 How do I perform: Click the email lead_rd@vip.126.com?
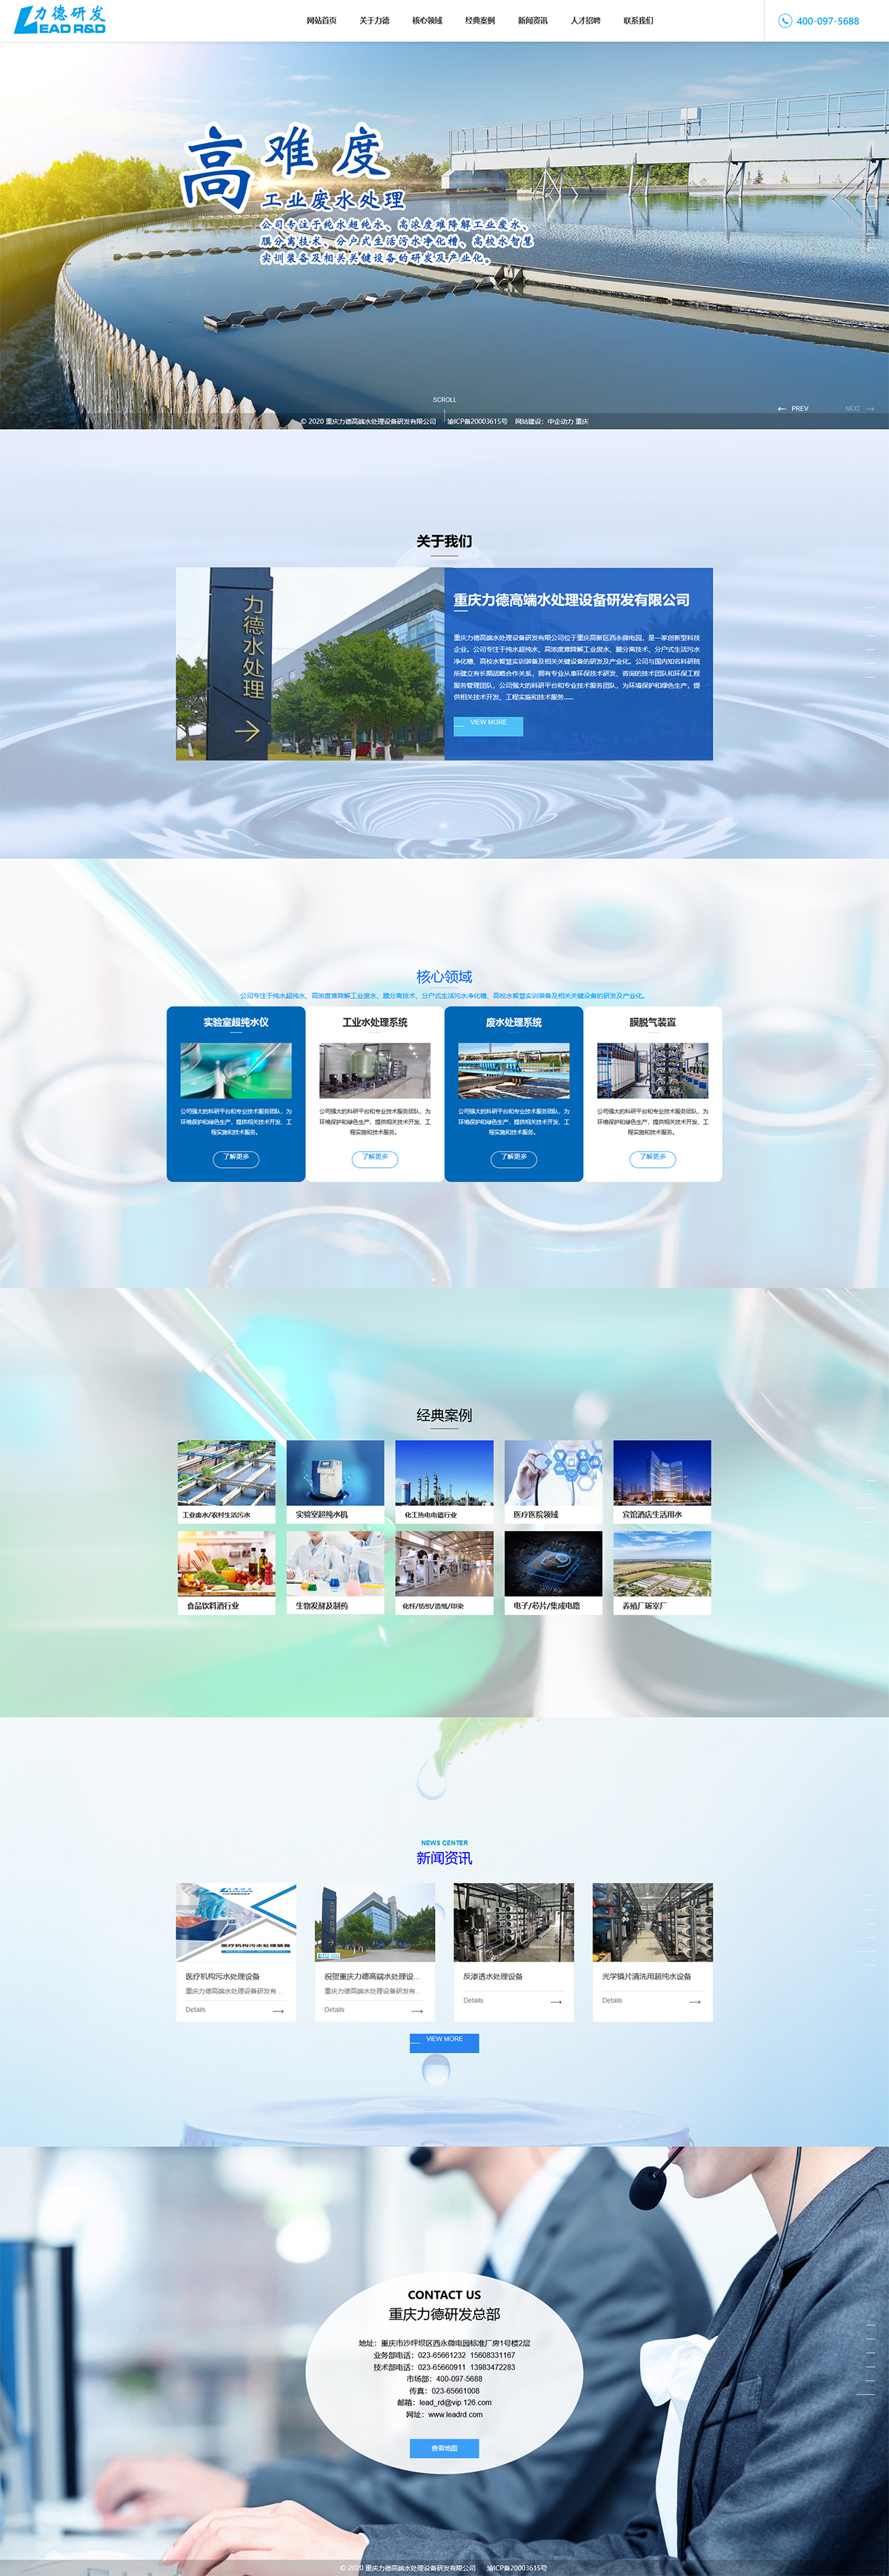455,2403
